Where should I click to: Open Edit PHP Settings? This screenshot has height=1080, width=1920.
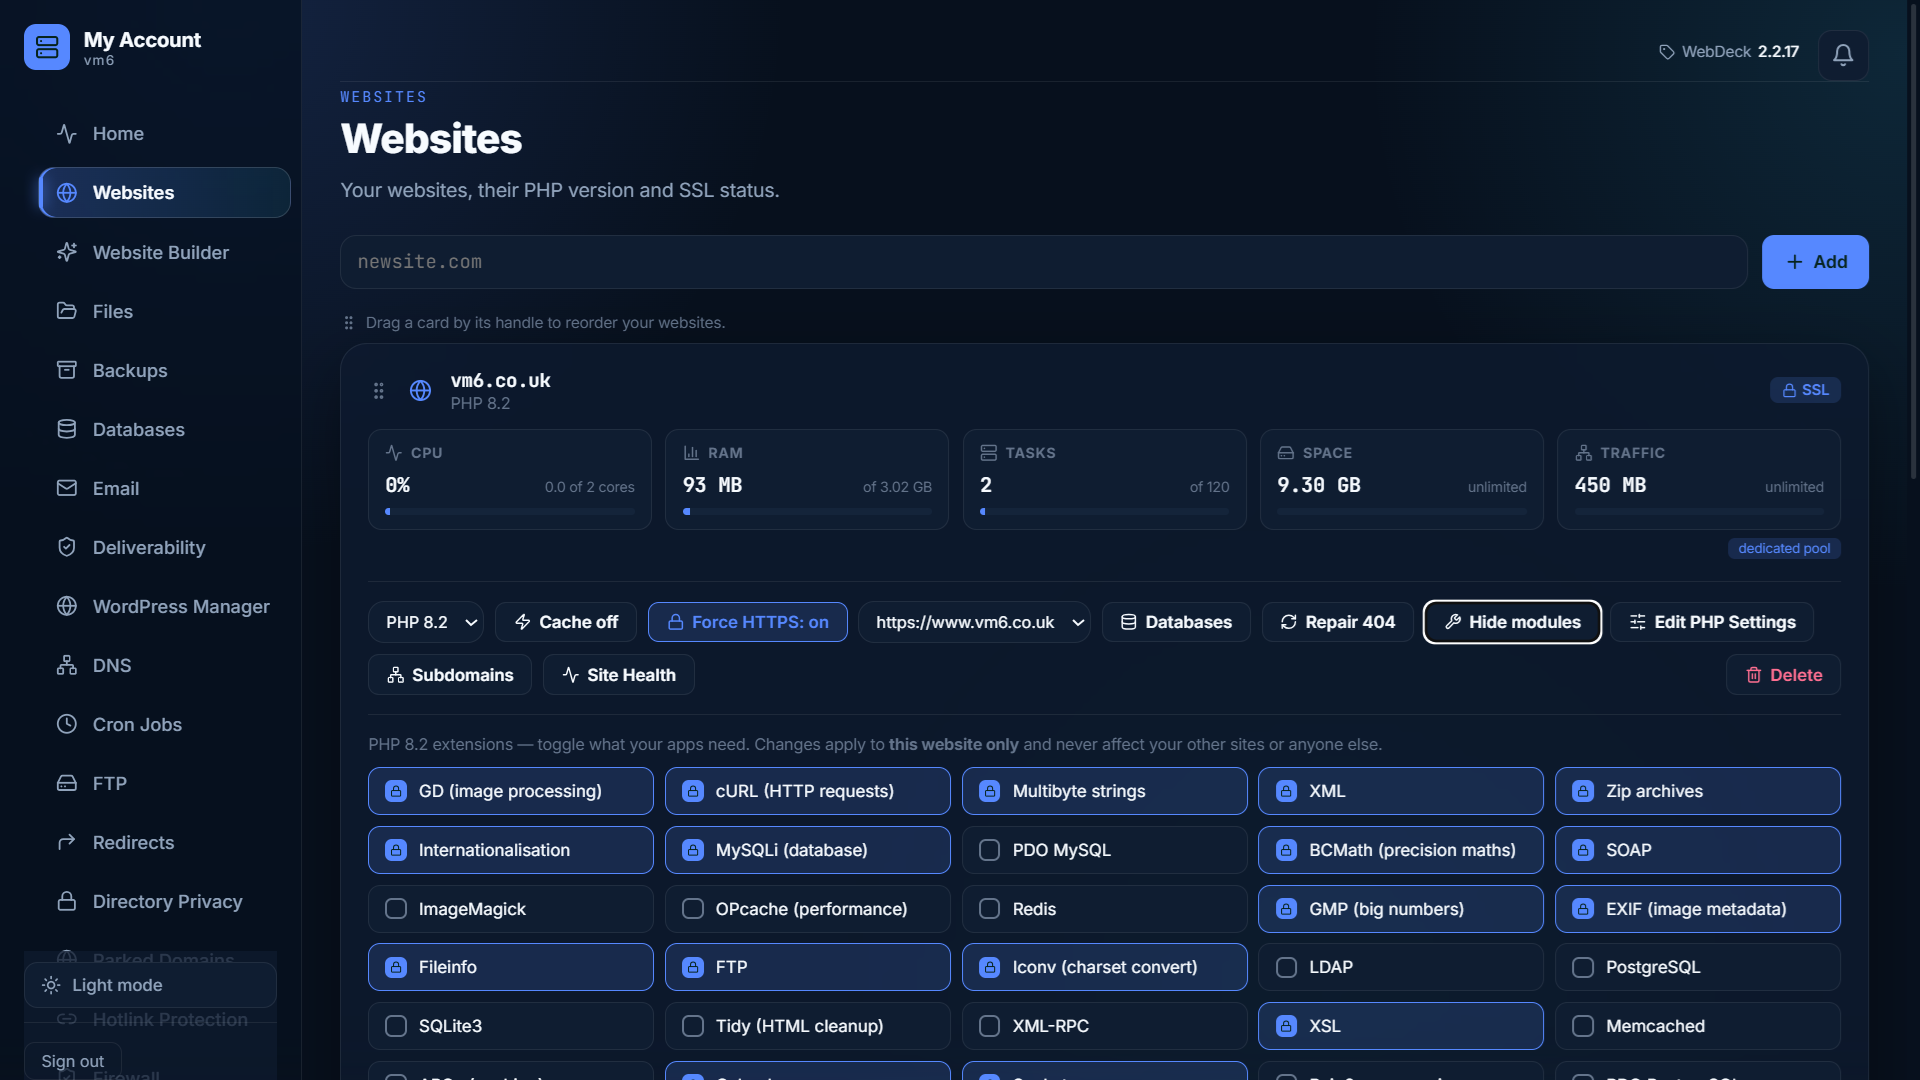pos(1712,622)
